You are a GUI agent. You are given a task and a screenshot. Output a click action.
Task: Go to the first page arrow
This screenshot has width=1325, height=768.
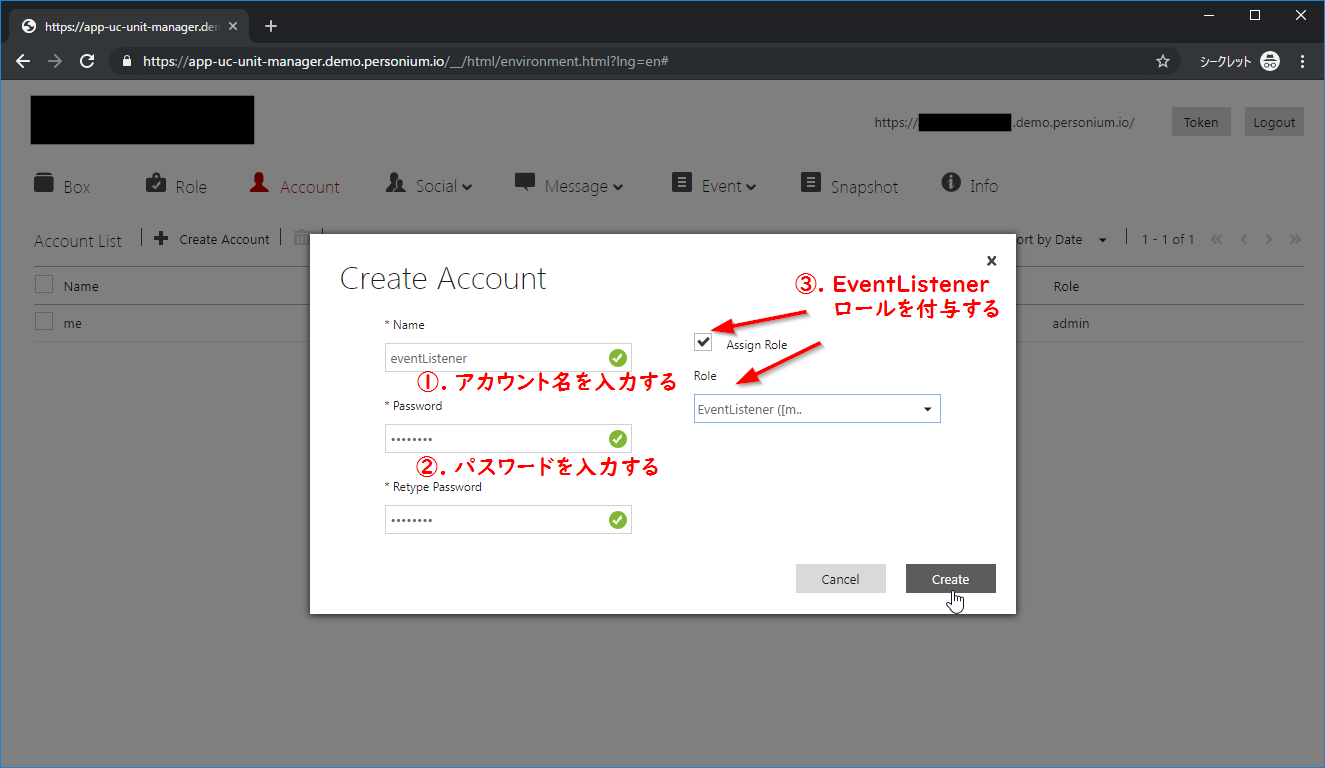pos(1217,239)
